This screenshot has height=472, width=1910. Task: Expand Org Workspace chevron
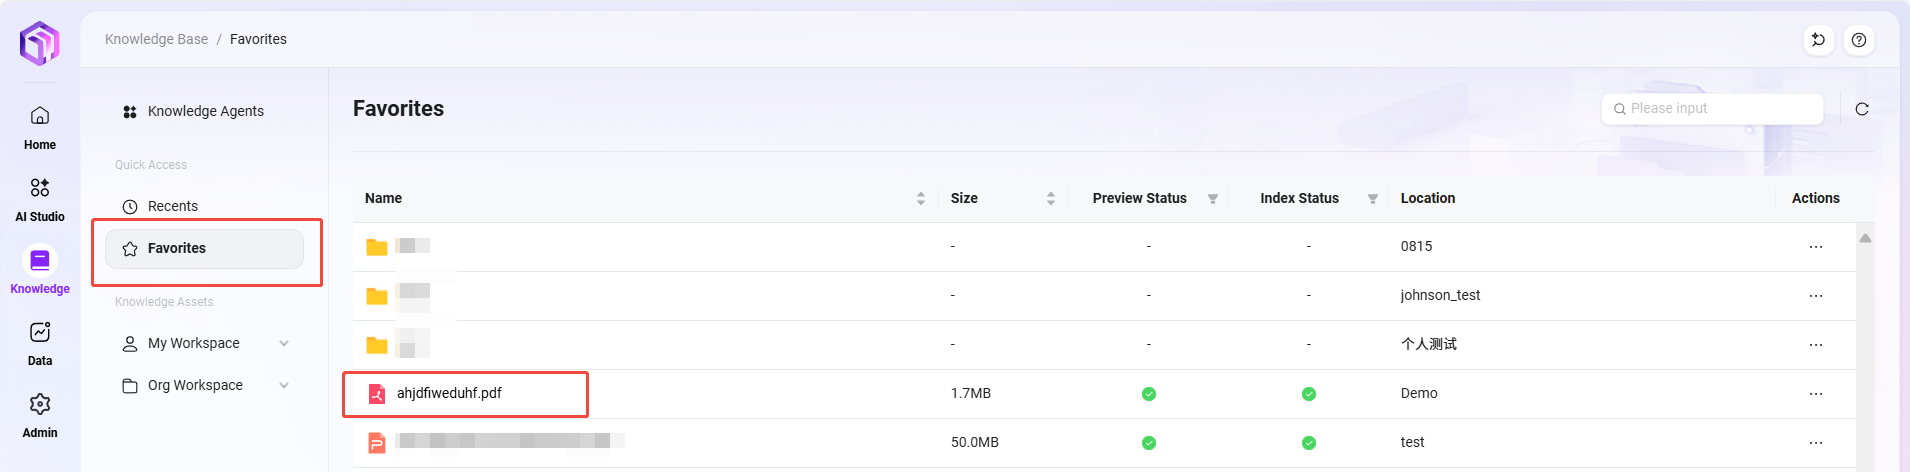[284, 385]
